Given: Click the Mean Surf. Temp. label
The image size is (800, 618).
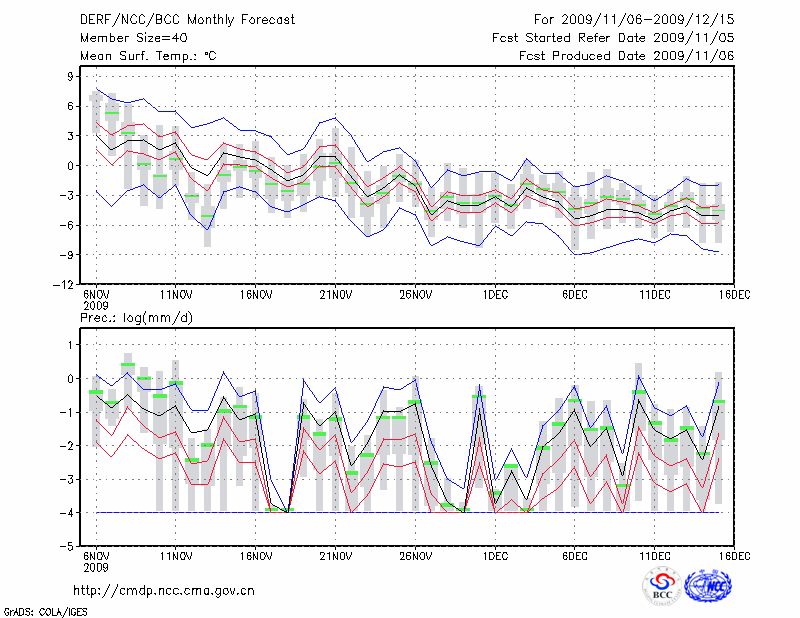Looking at the screenshot, I should pyautogui.click(x=147, y=56).
